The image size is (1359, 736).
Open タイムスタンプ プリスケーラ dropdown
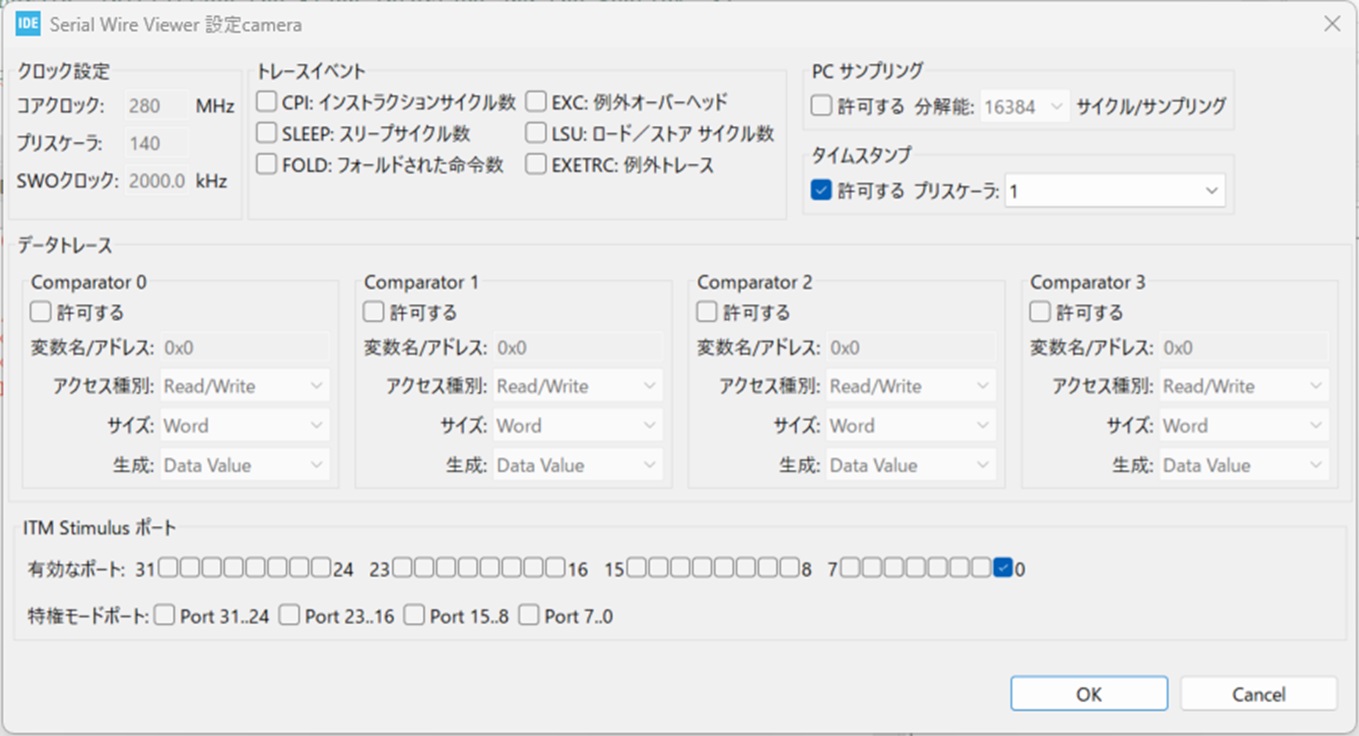1114,191
